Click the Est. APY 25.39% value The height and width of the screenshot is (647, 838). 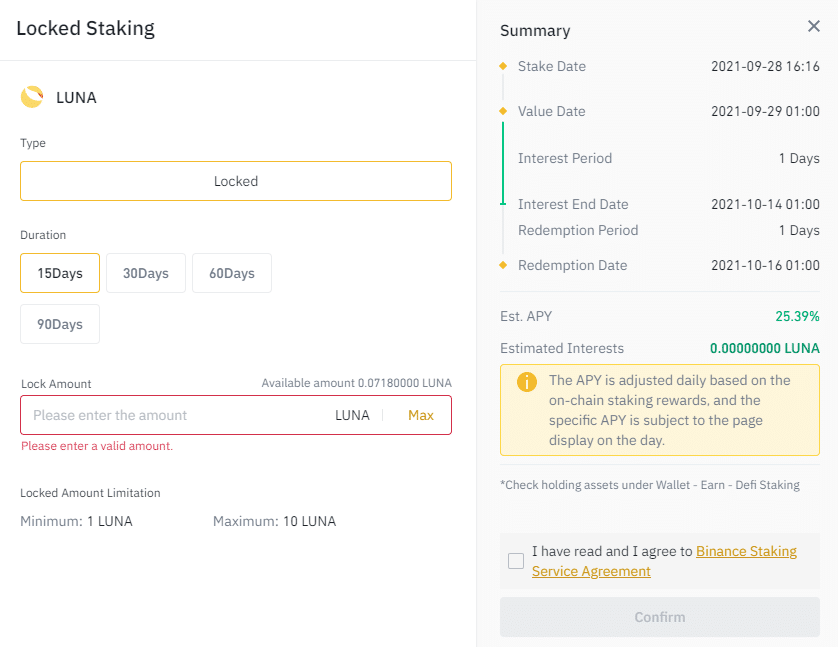tap(797, 316)
